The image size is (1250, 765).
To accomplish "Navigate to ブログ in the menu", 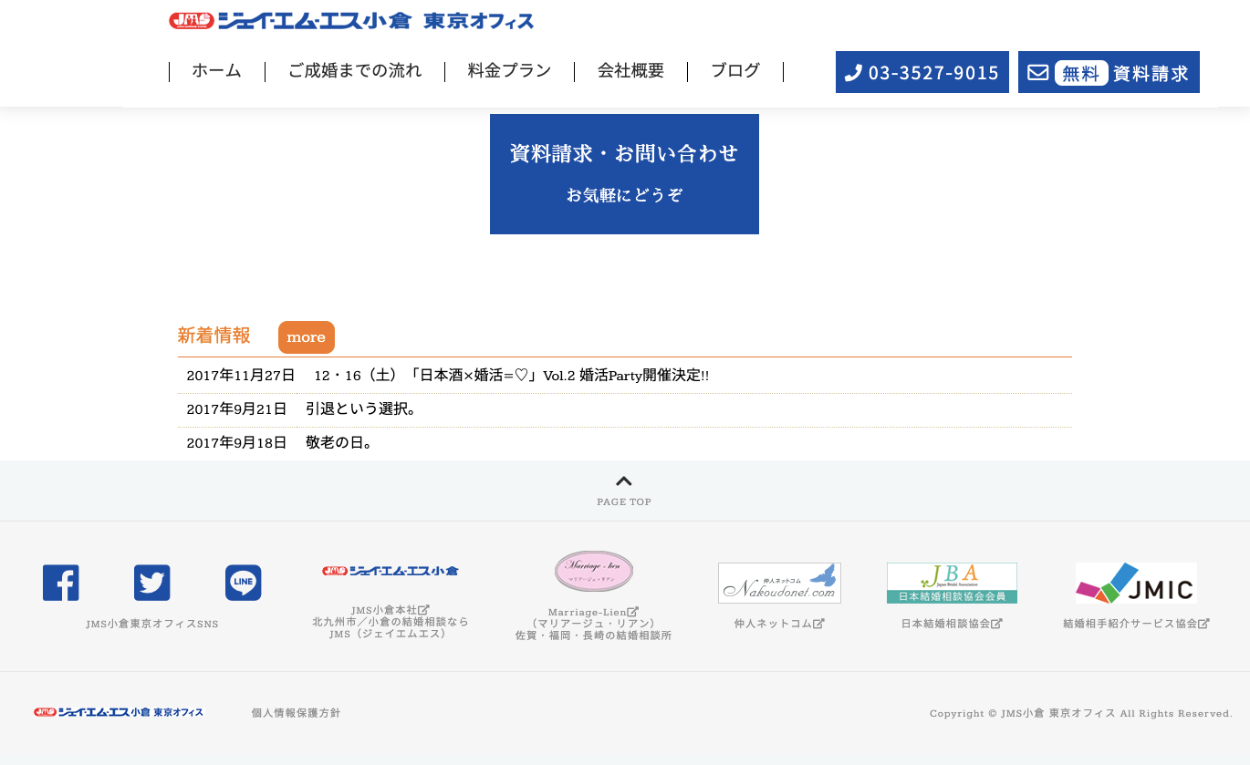I will tap(735, 71).
